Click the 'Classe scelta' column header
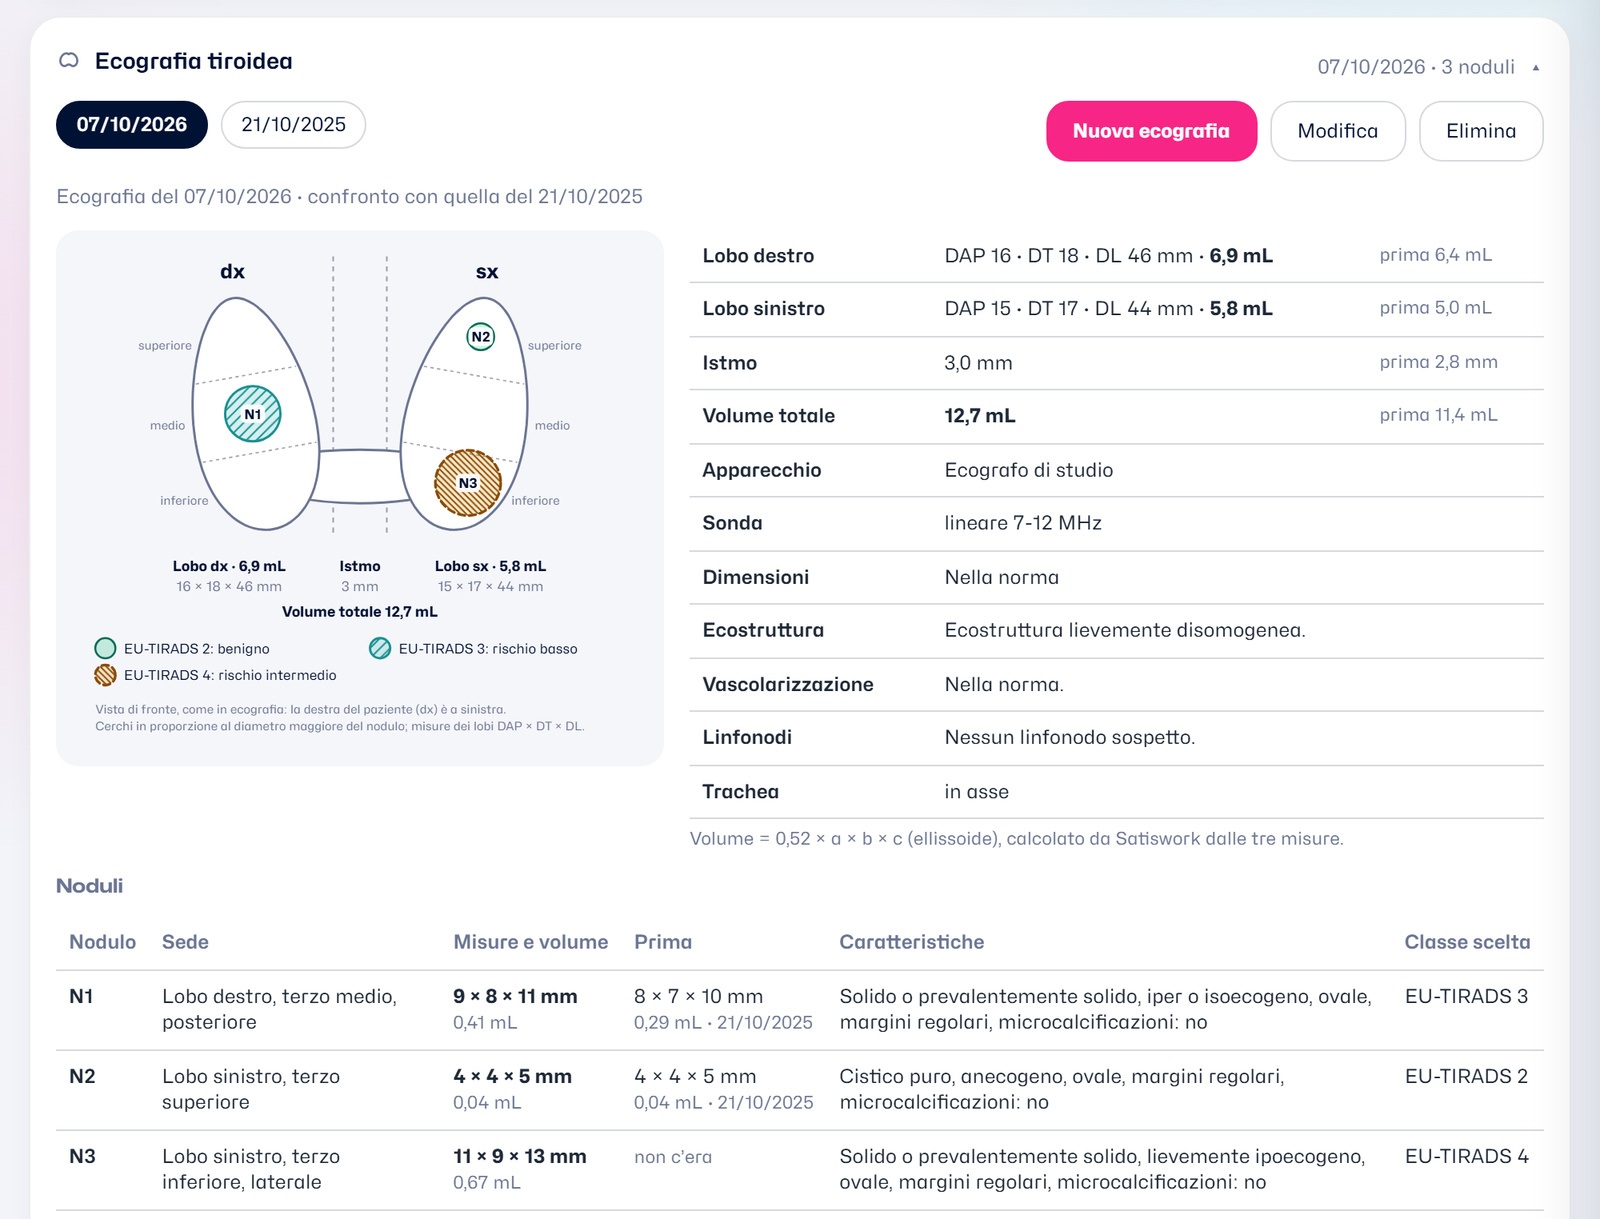The width and height of the screenshot is (1600, 1219). [1467, 942]
